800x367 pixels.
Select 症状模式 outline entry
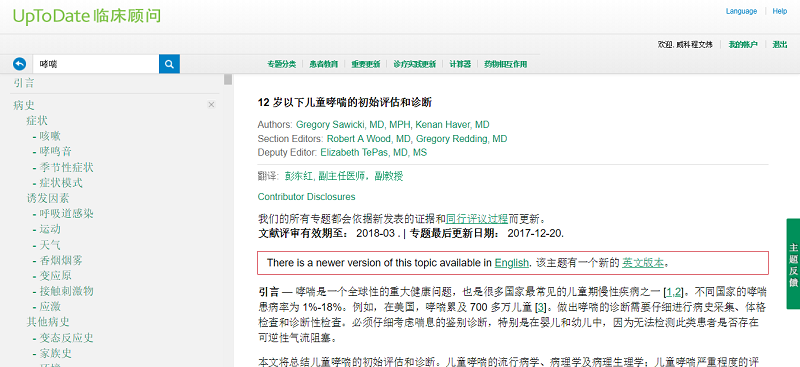pyautogui.click(x=61, y=183)
